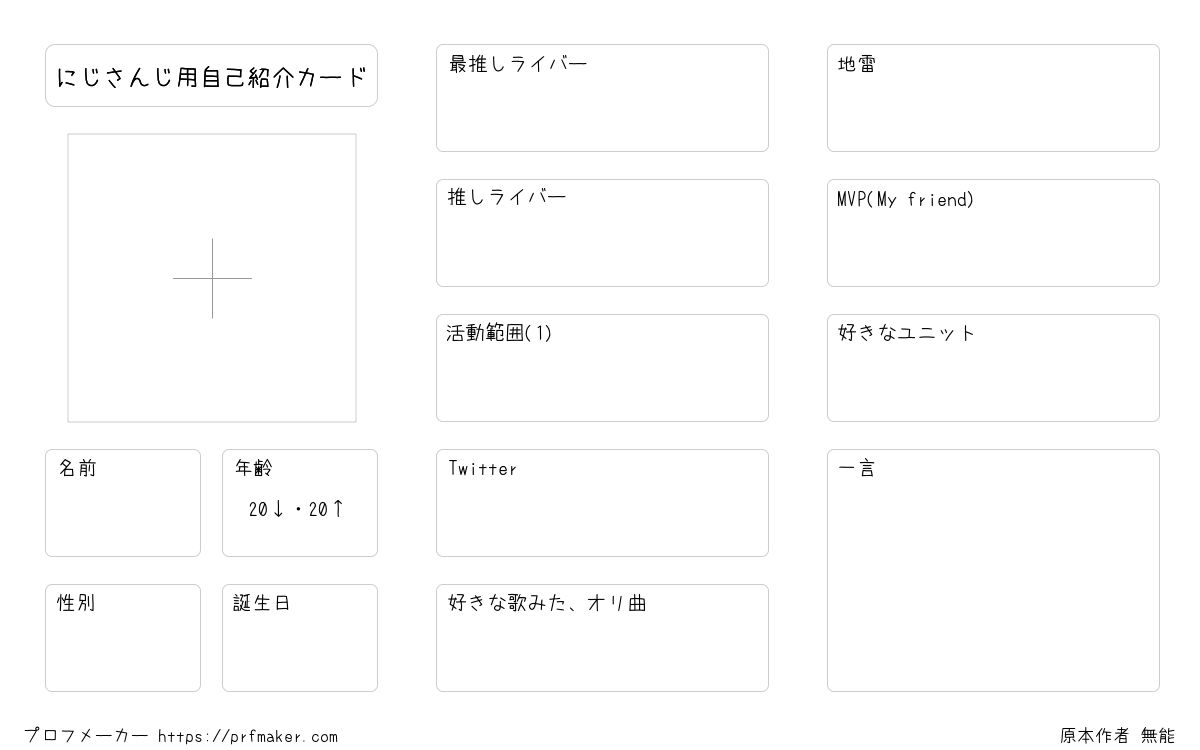The image size is (1200, 750).
Task: Select the 一言 comment box
Action: click(x=993, y=570)
